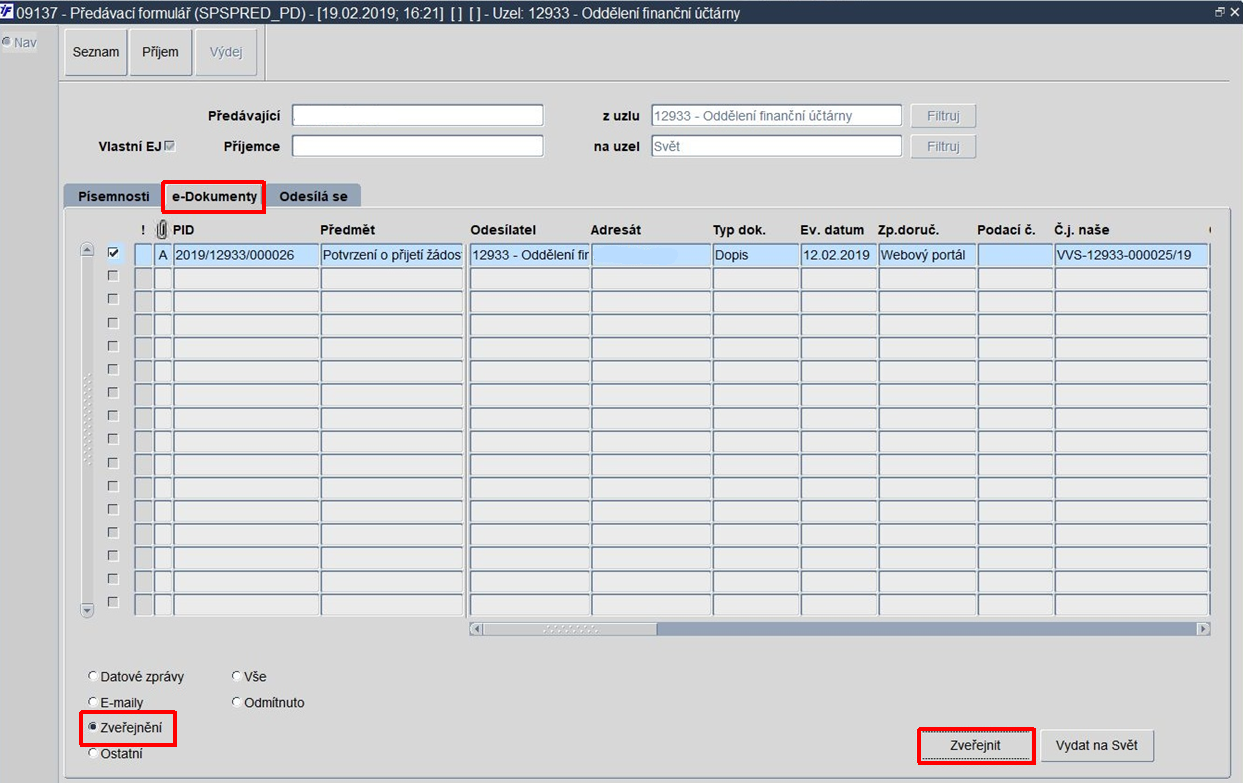Click the disabled Výdej toolbar button
This screenshot has height=783, width=1243.
pyautogui.click(x=226, y=52)
